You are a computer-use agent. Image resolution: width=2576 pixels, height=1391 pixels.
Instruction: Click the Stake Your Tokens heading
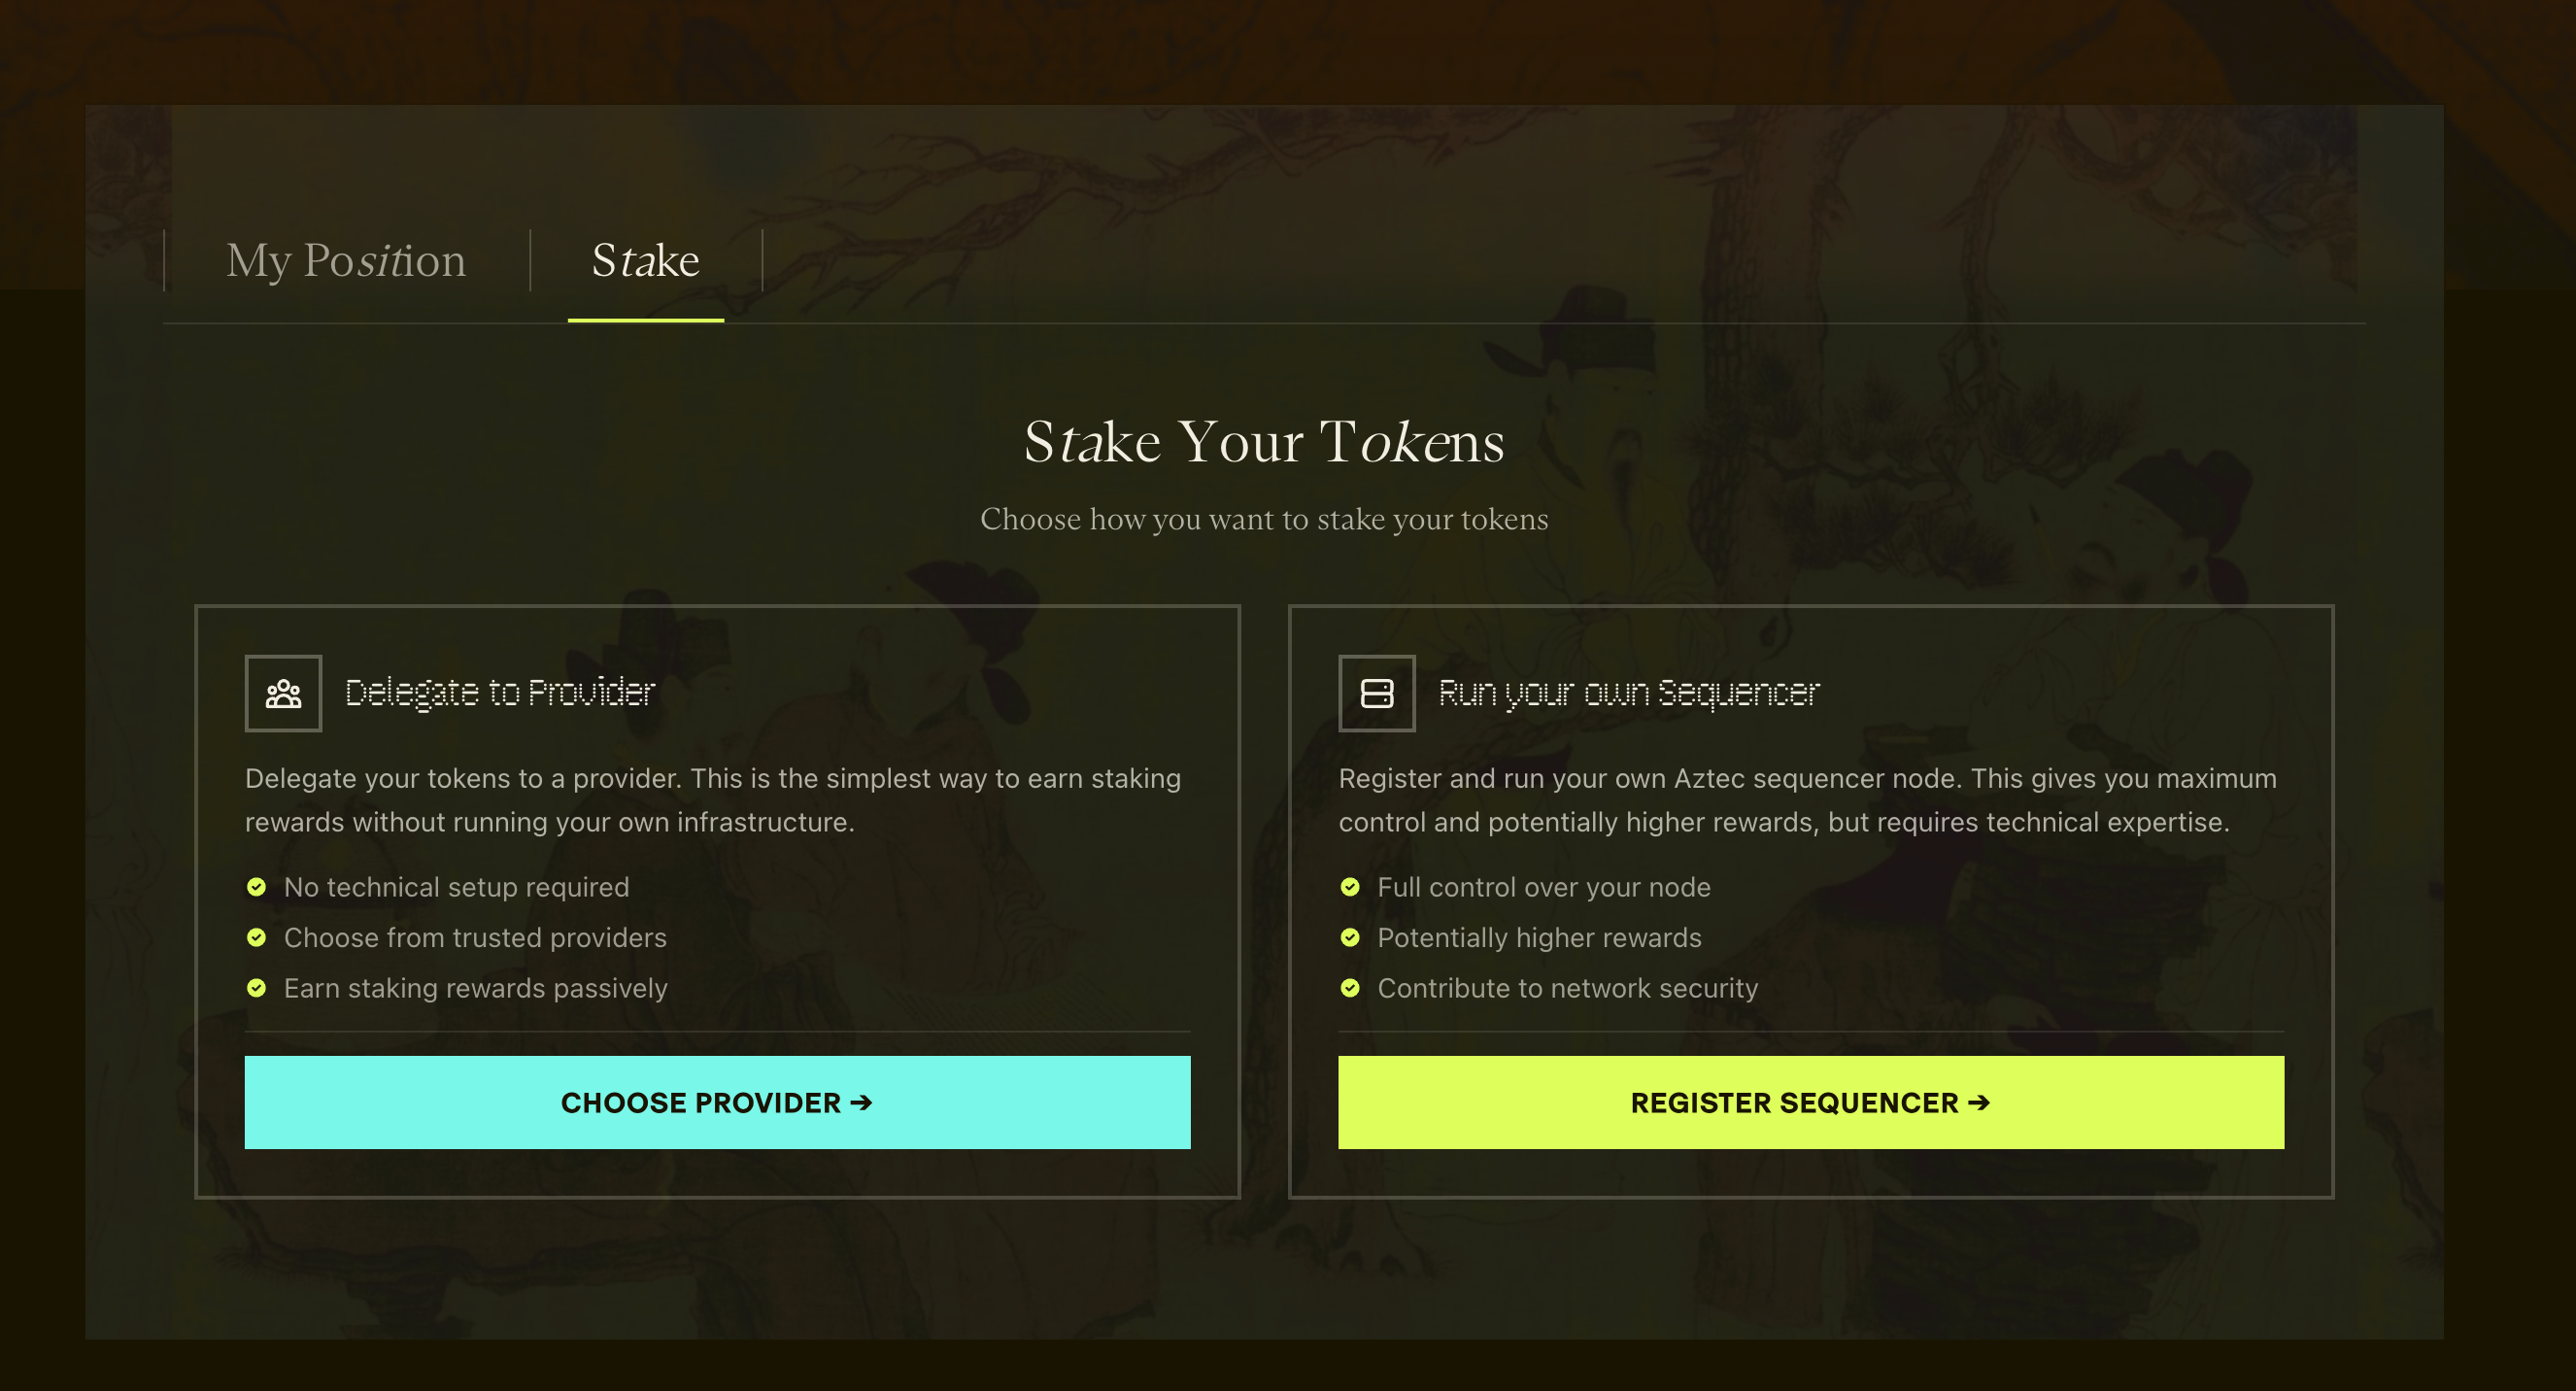[x=1264, y=442]
